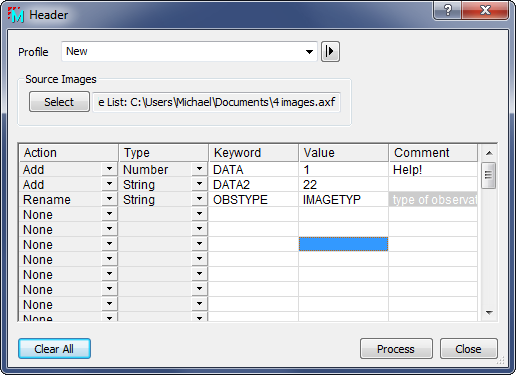Click the 'type of observat' comment cell

[x=433, y=199]
